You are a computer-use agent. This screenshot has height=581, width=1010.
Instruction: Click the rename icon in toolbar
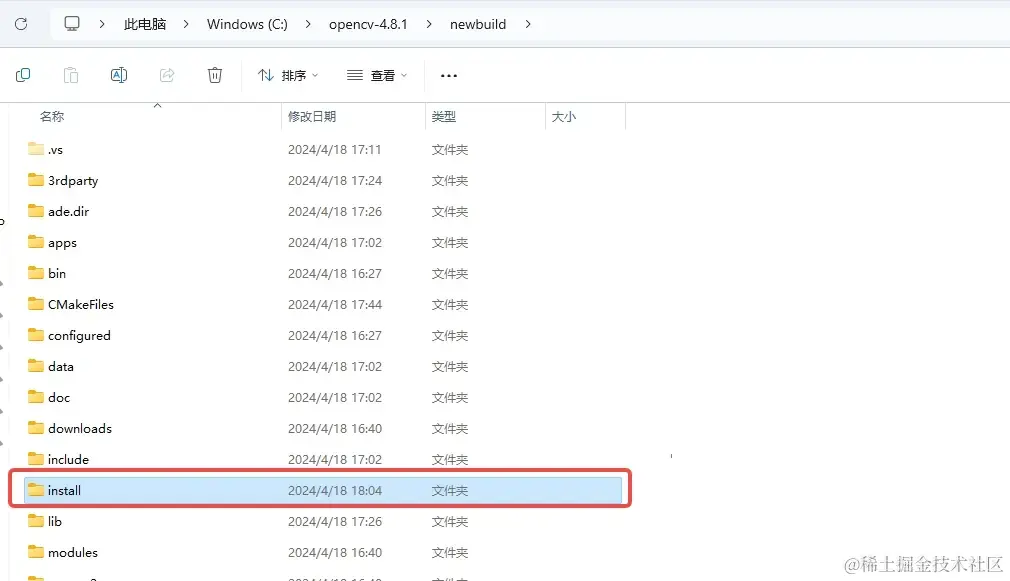(x=119, y=75)
